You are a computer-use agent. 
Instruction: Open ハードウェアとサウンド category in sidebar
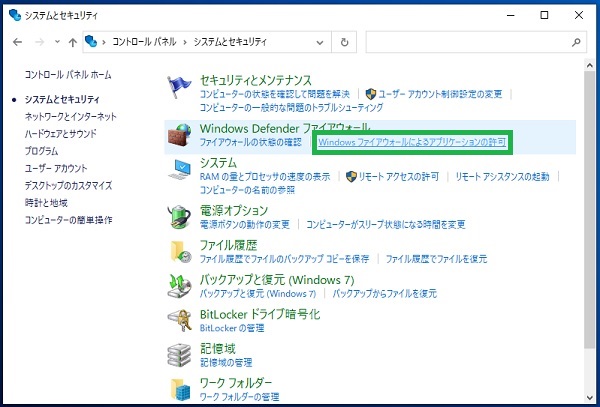[x=60, y=134]
